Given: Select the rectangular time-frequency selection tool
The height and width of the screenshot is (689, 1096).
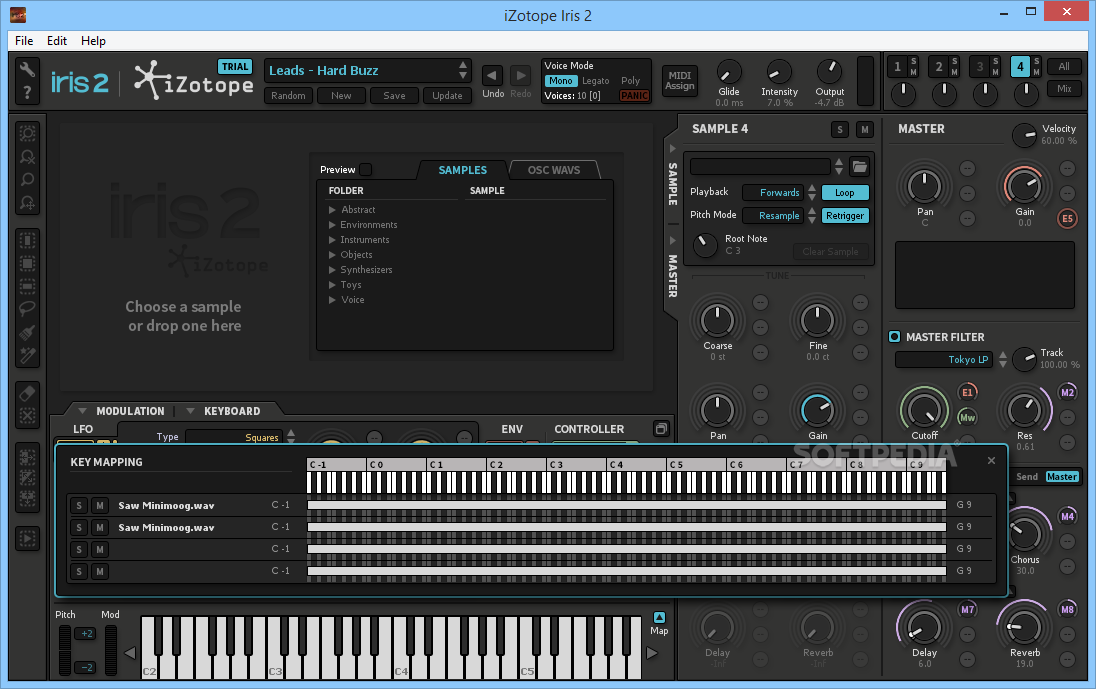Looking at the screenshot, I should [x=27, y=263].
